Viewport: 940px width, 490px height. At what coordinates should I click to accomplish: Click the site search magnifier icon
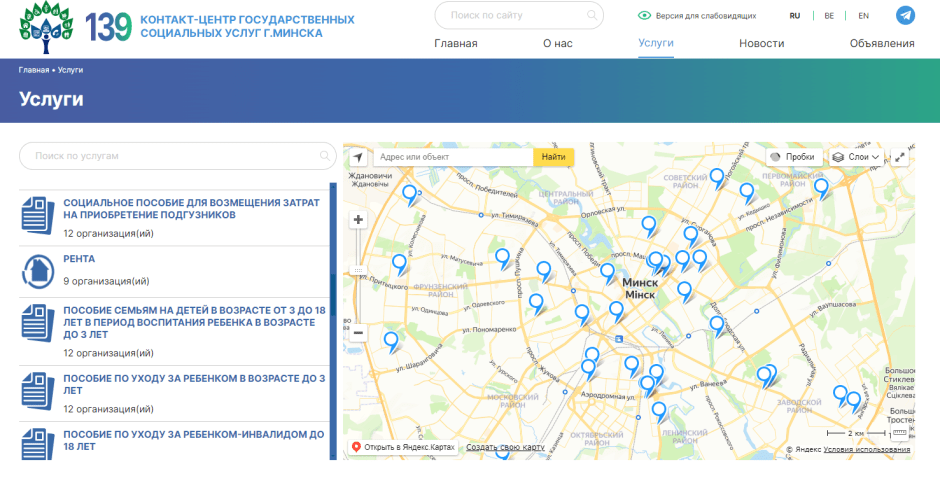[x=593, y=16]
